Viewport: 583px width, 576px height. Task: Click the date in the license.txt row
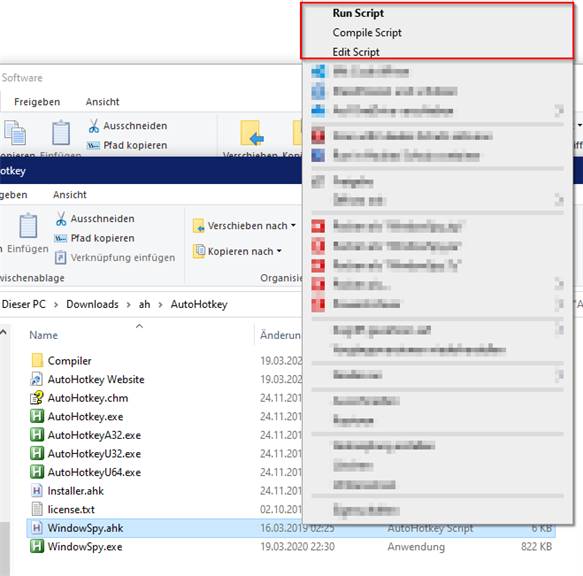pos(281,509)
